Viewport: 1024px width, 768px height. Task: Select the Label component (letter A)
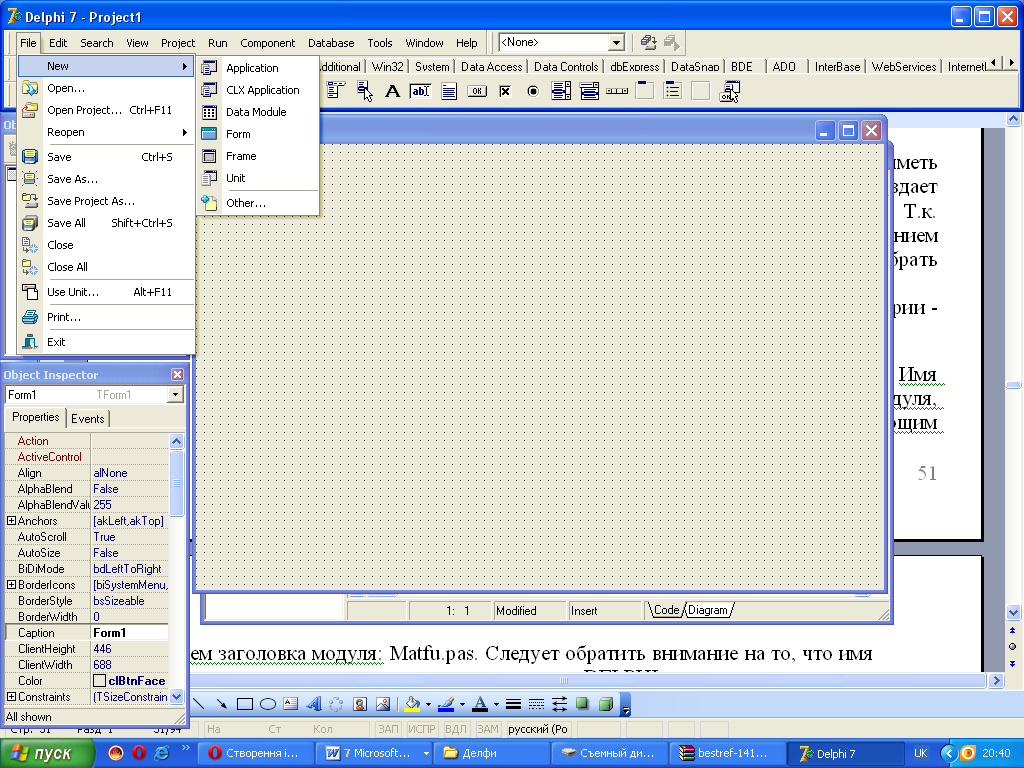392,91
